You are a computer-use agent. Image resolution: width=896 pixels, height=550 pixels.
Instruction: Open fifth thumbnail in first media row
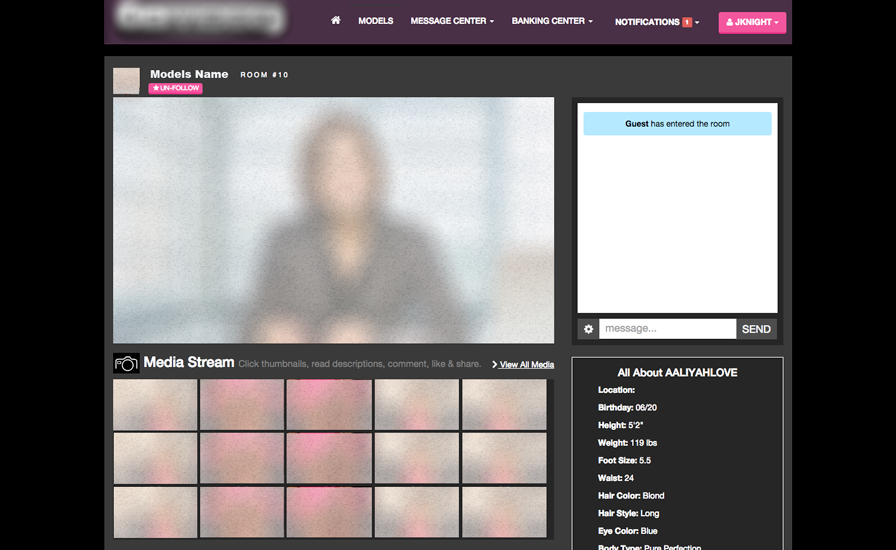[504, 405]
